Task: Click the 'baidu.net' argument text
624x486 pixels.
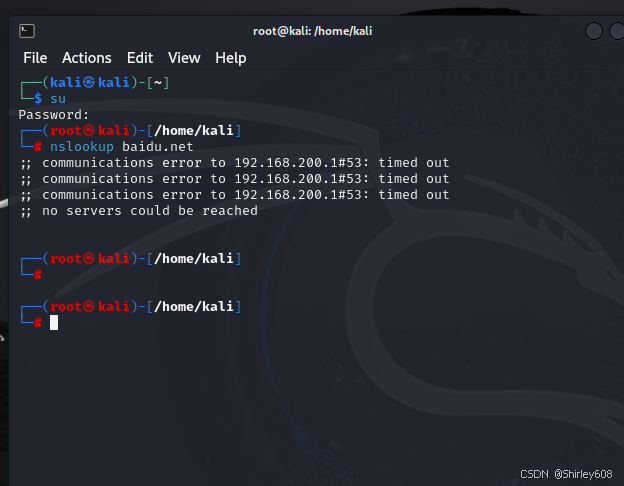Action: point(158,147)
